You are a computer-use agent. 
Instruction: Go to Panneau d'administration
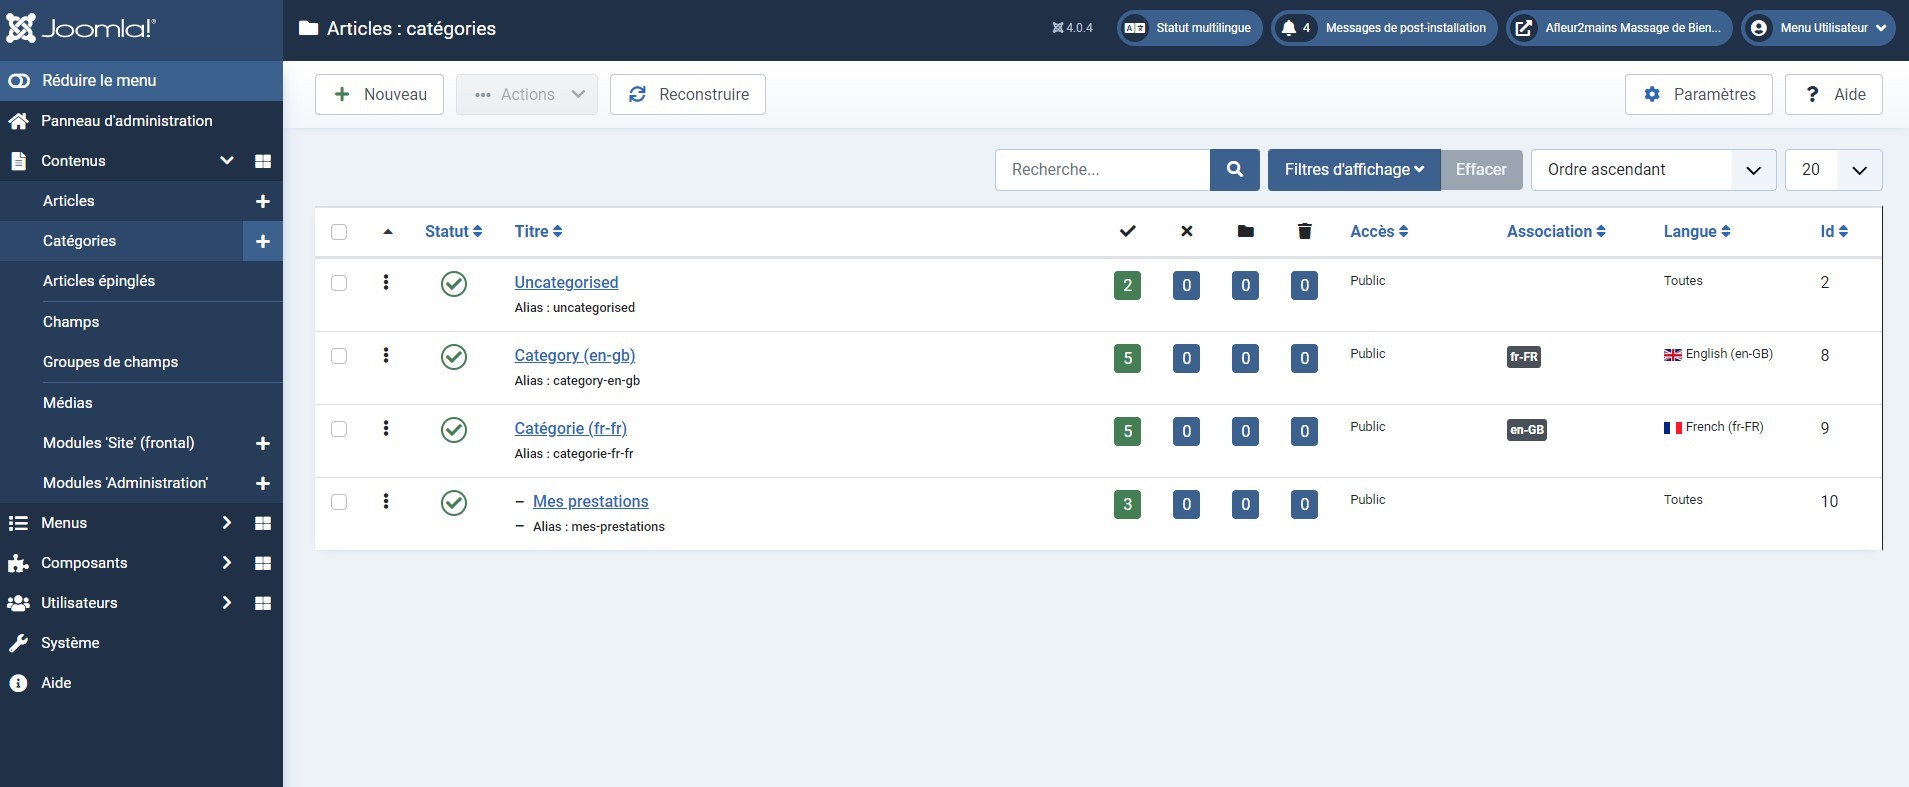[126, 121]
